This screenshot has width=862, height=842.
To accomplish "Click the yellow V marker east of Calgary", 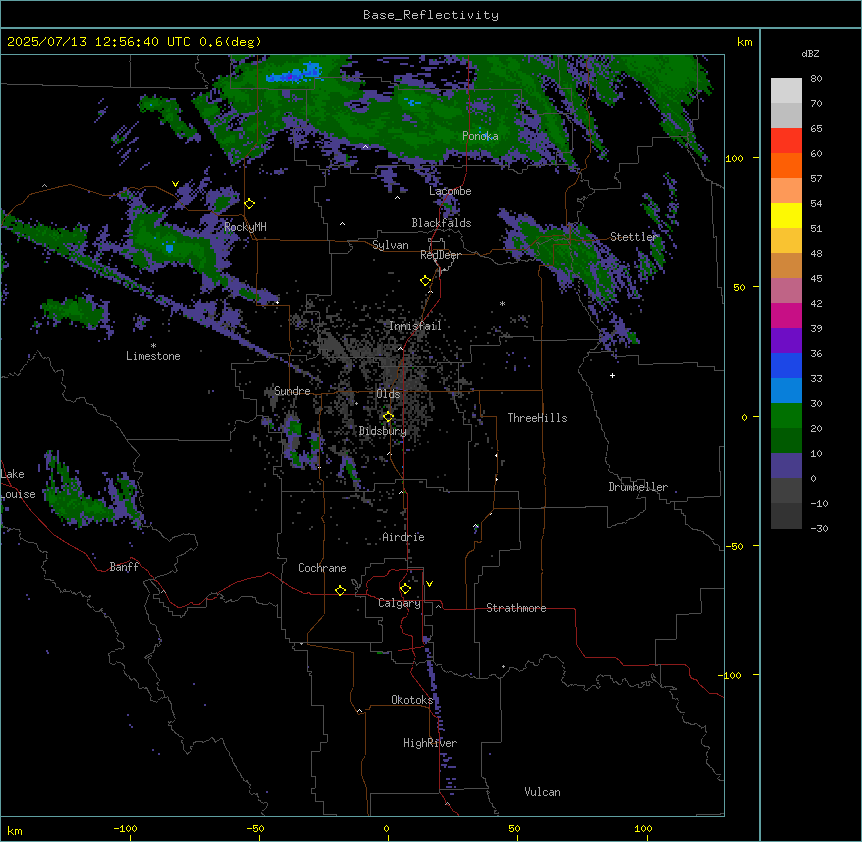I will pos(429,584).
